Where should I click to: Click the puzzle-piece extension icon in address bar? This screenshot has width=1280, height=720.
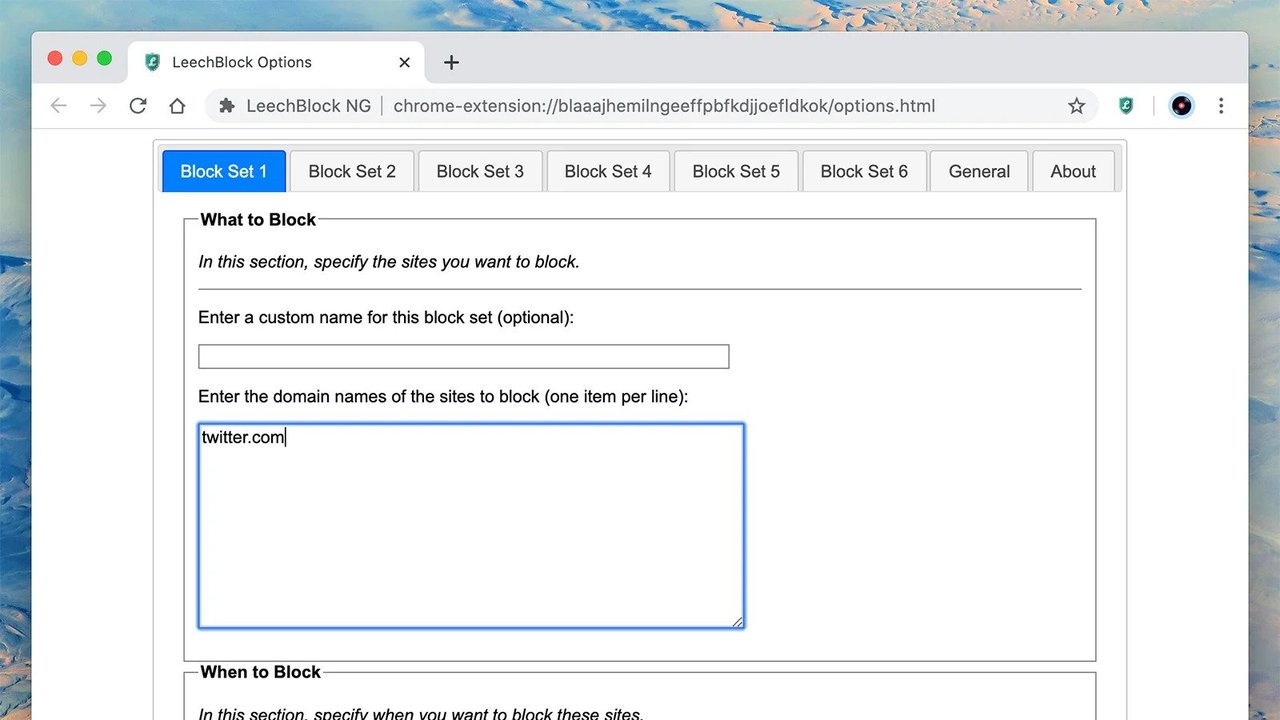pos(227,106)
